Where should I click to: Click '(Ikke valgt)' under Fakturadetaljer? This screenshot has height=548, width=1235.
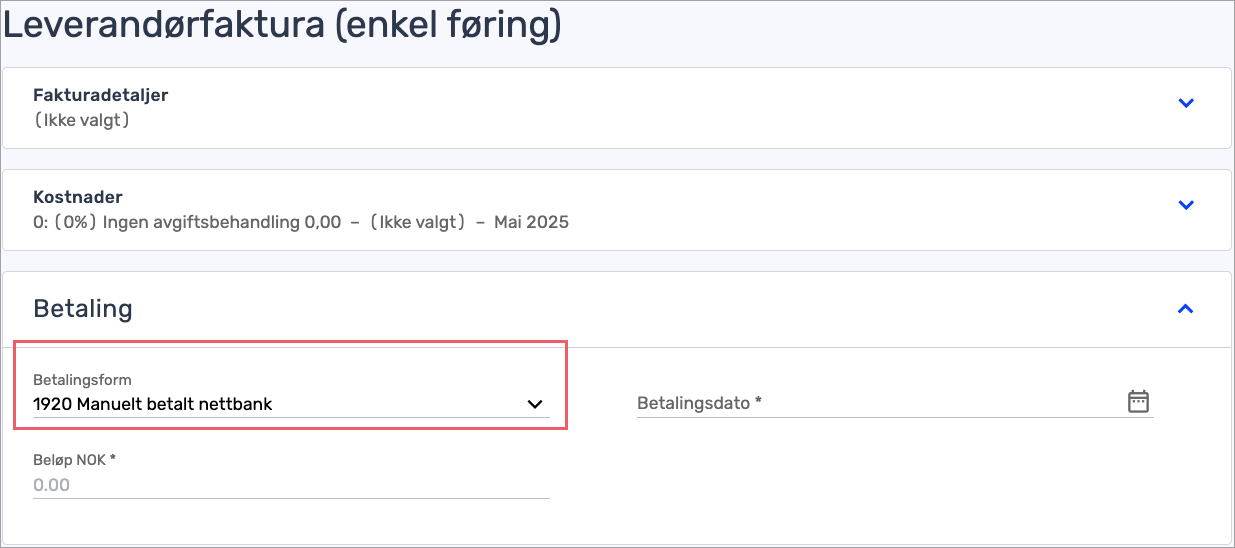[82, 120]
